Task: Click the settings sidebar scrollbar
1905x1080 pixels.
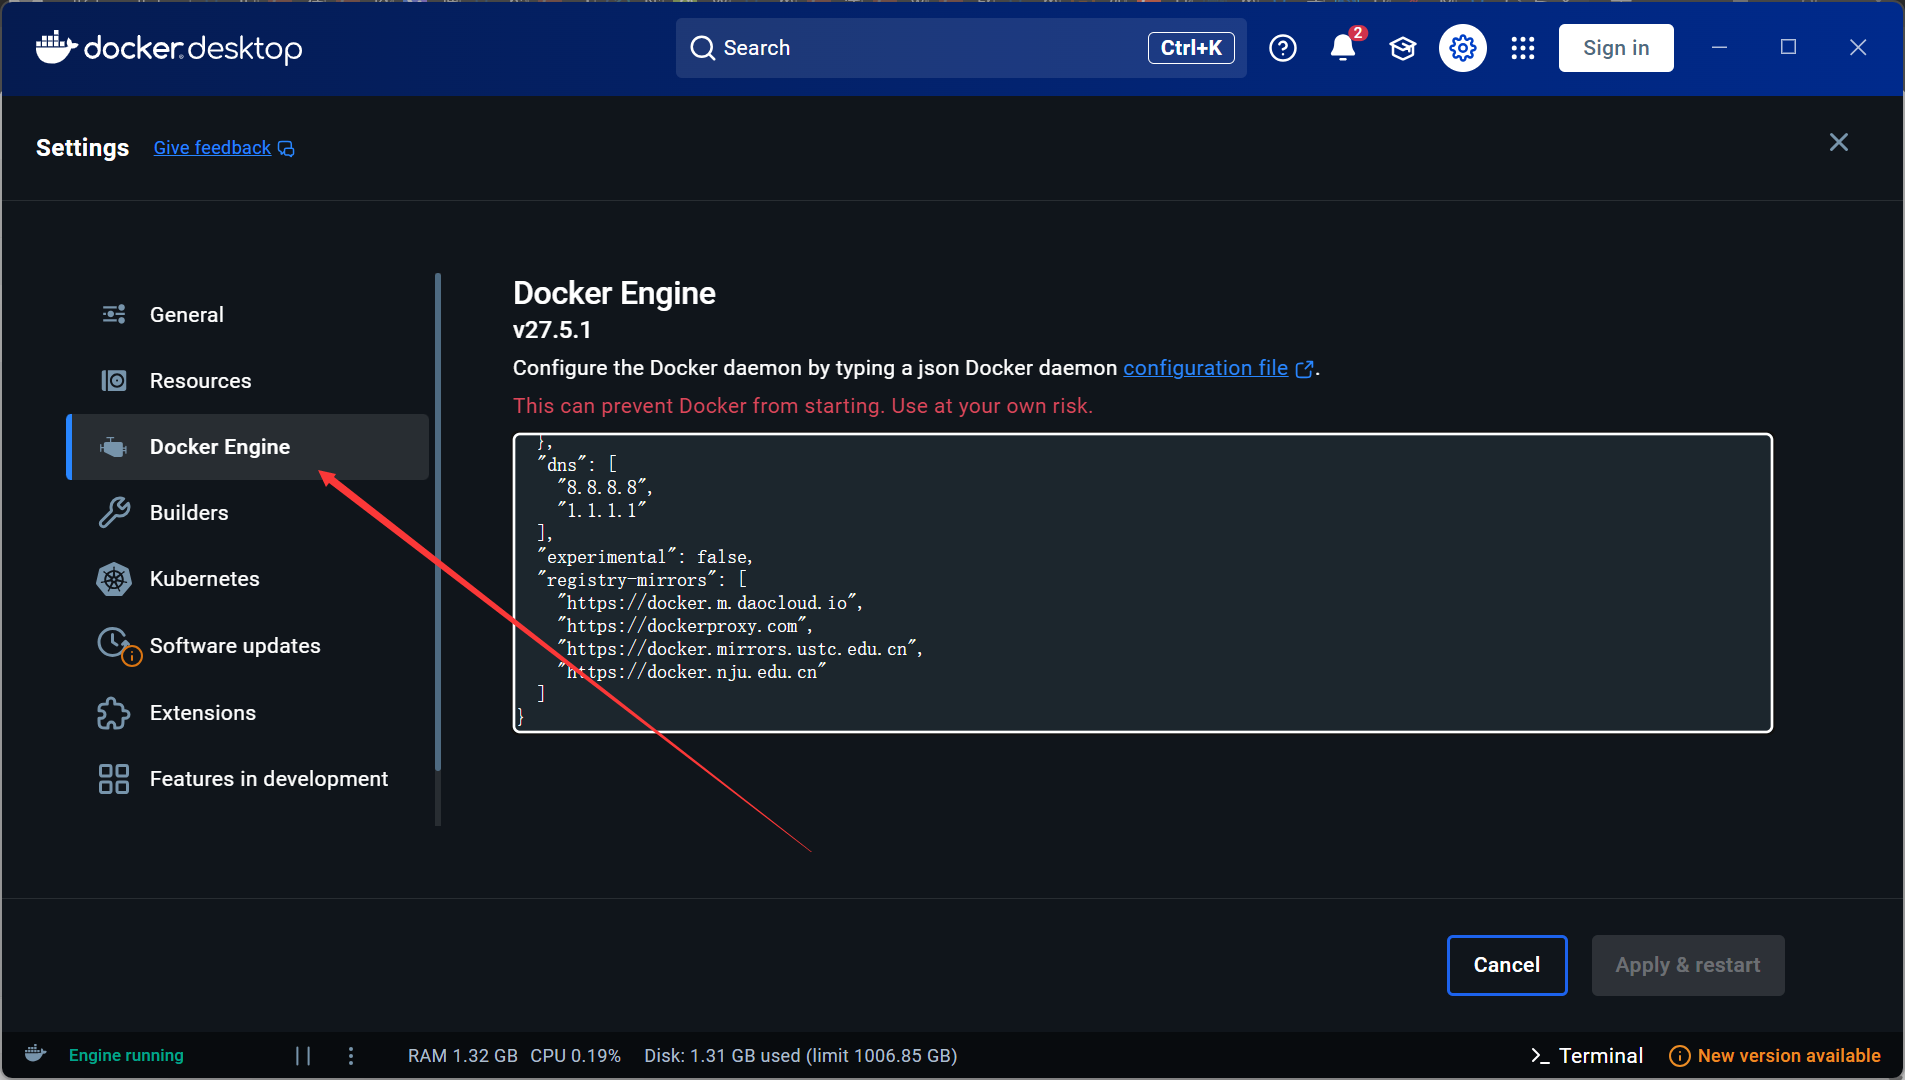Action: coord(438,523)
